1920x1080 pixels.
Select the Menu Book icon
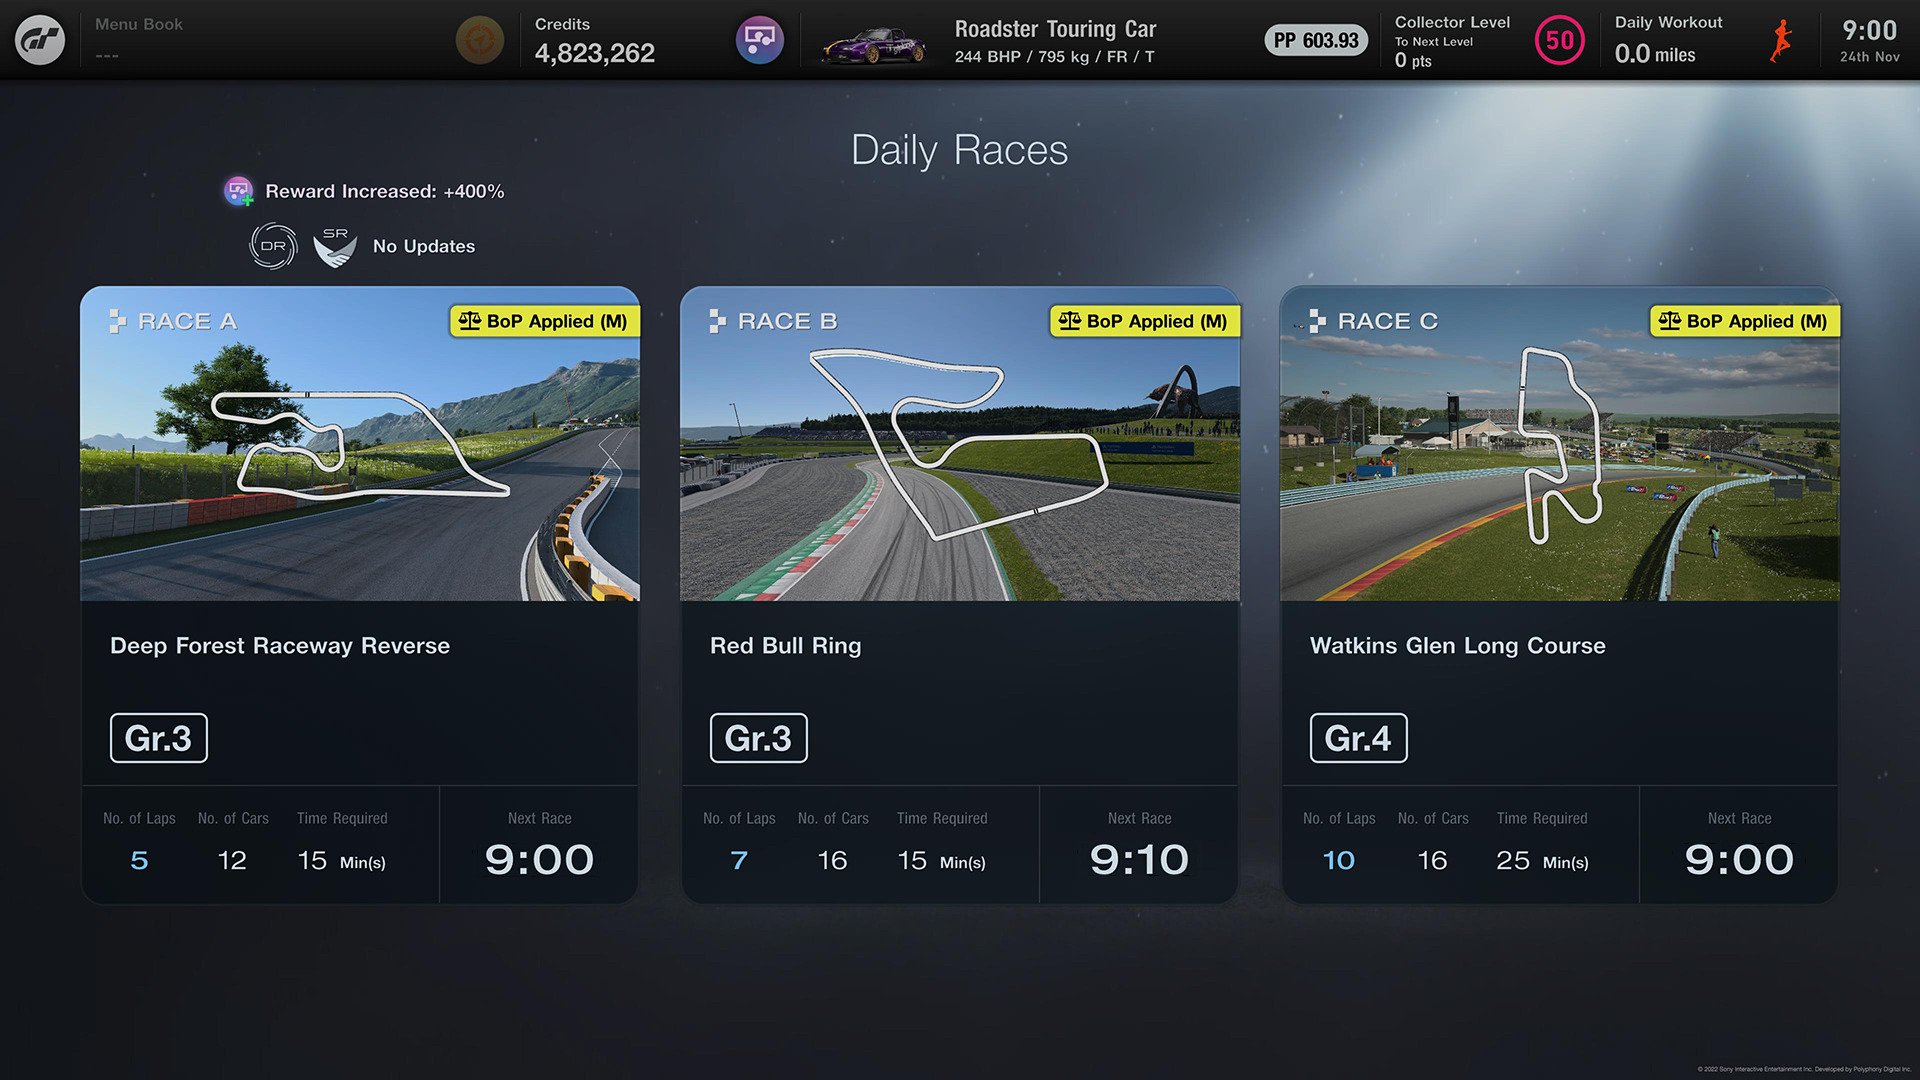pos(40,40)
